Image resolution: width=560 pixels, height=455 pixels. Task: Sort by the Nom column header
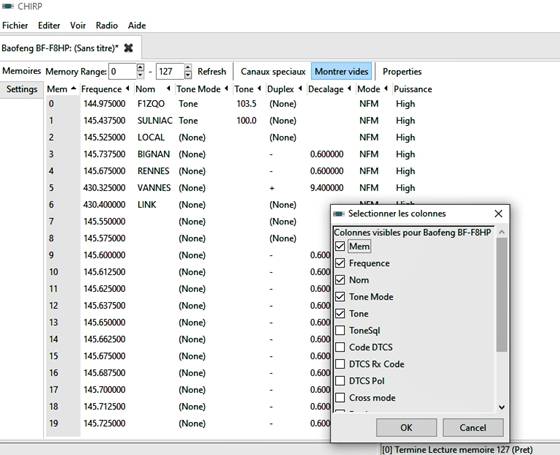coord(153,89)
